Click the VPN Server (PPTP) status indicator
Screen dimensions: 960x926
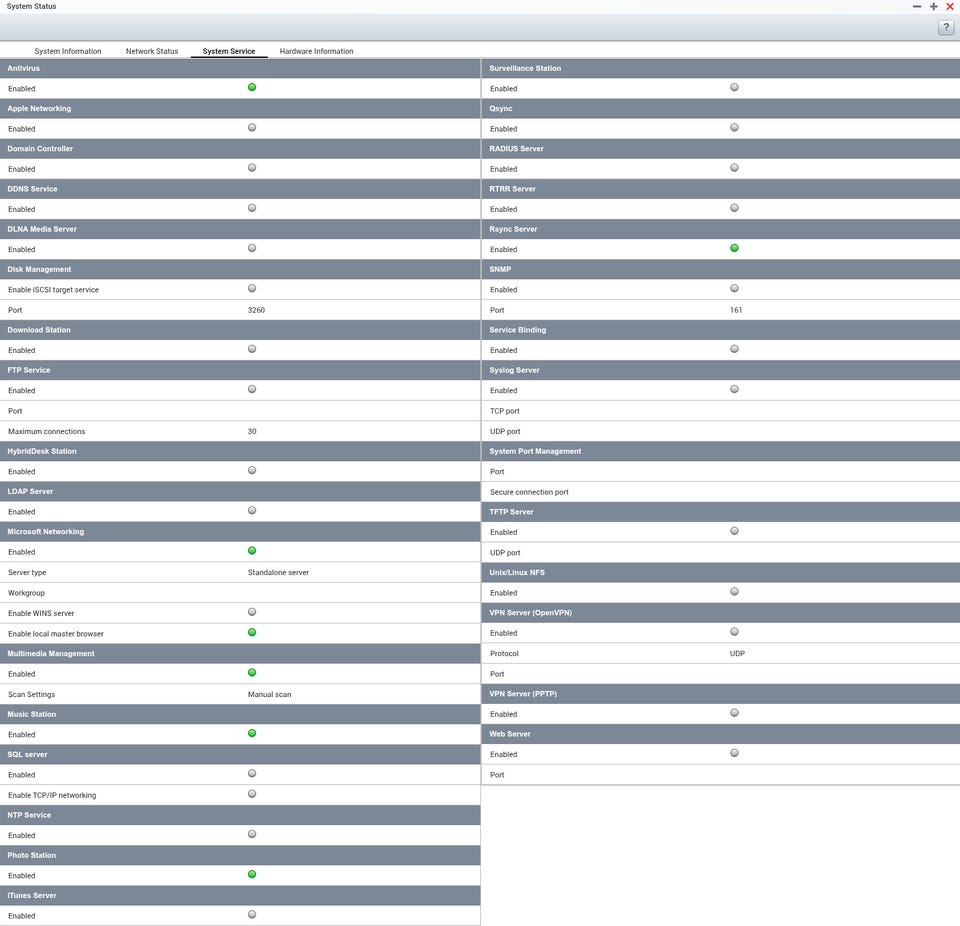[734, 713]
